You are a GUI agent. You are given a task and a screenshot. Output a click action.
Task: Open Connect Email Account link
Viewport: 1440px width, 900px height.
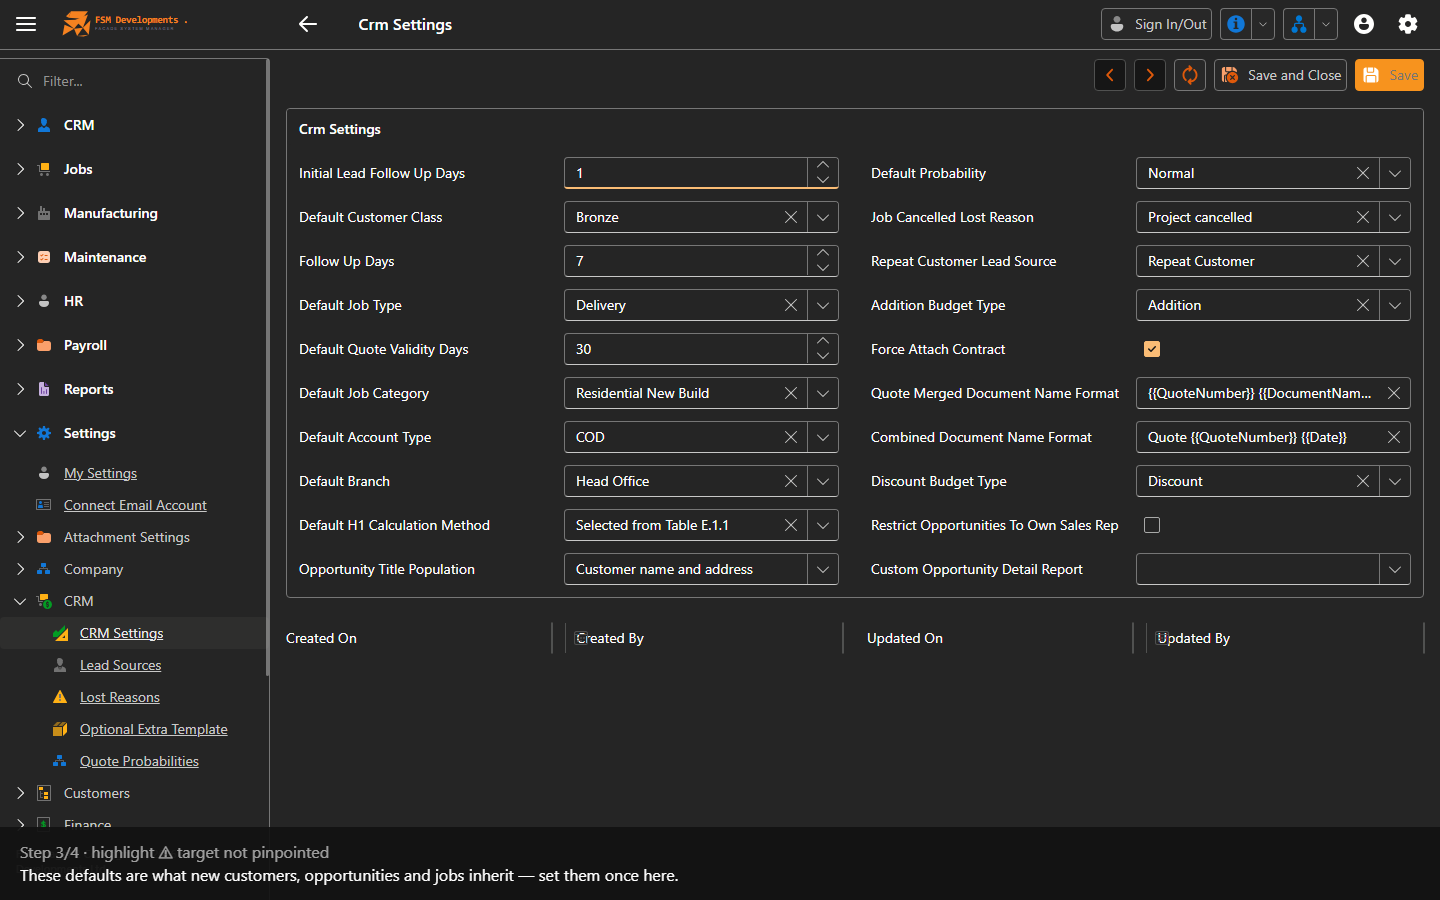click(135, 505)
